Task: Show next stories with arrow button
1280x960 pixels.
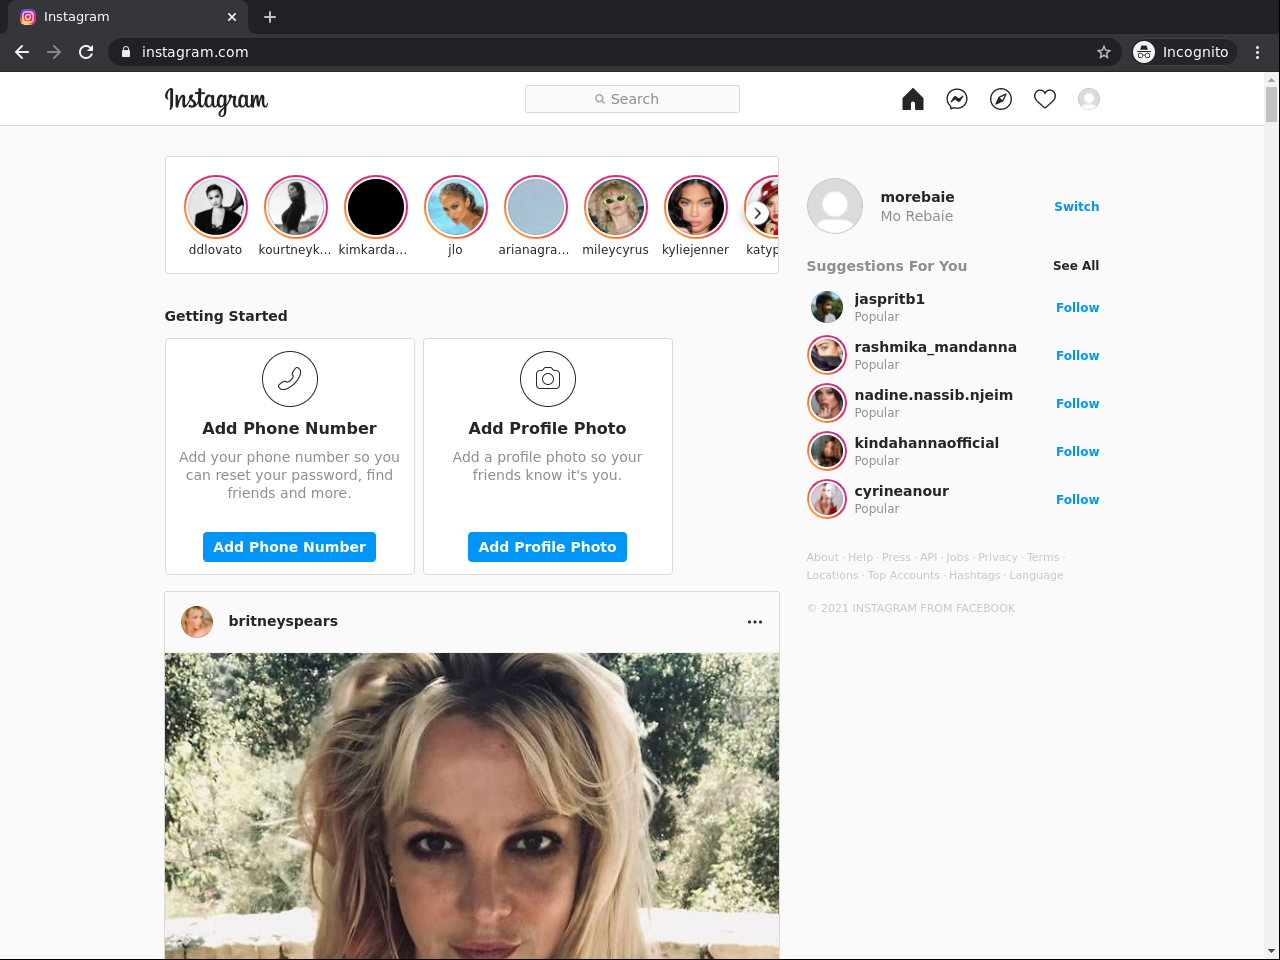Action: [x=758, y=213]
